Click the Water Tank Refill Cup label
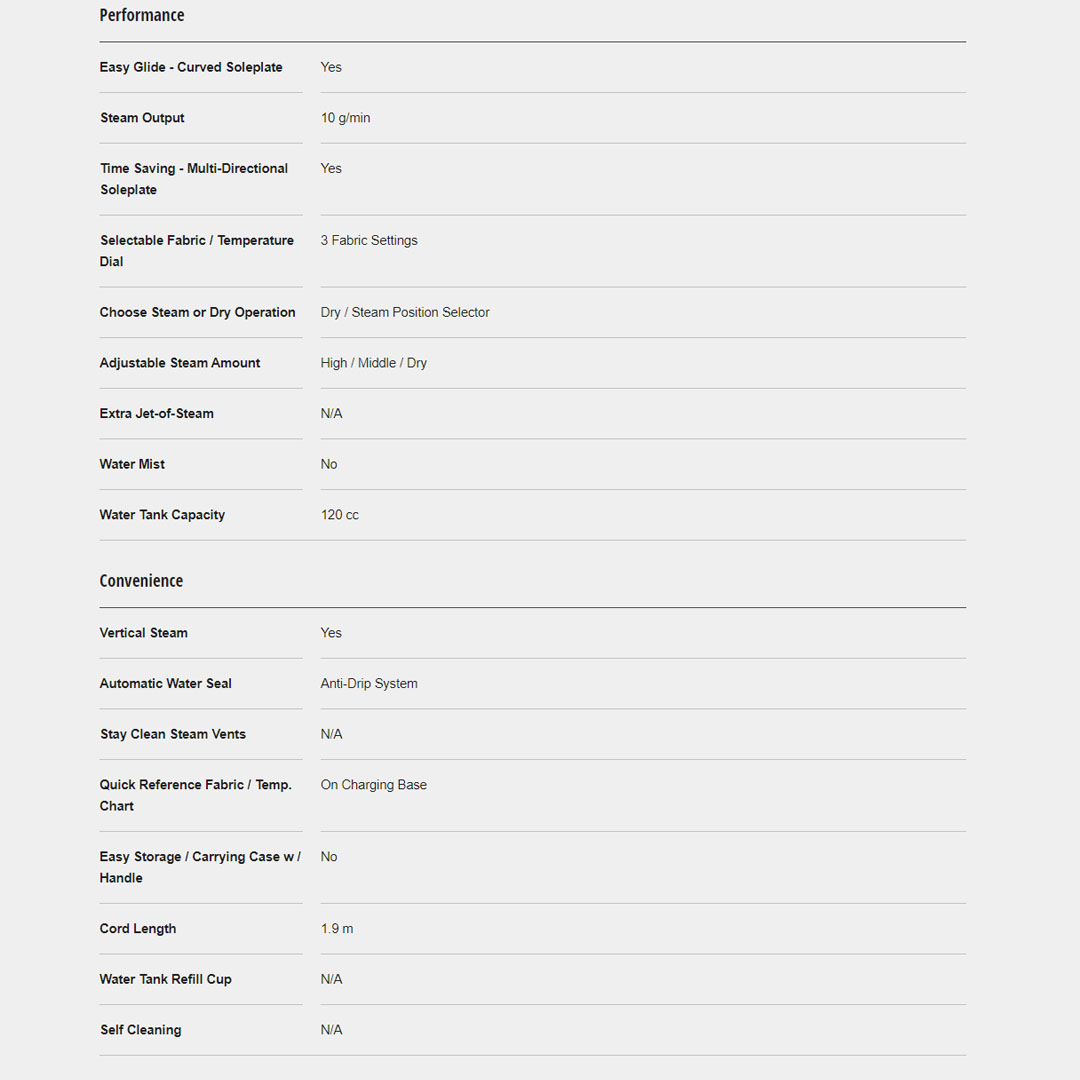 165,979
